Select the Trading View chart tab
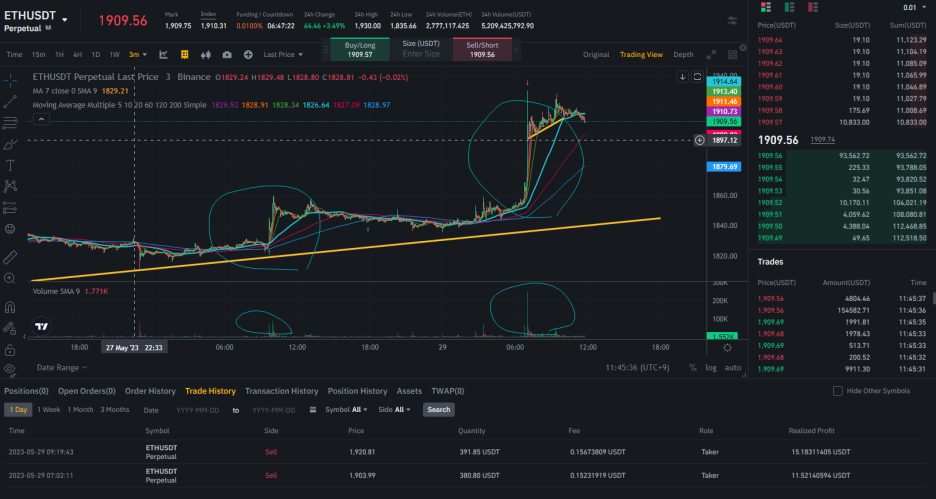The image size is (936, 499). pos(641,54)
